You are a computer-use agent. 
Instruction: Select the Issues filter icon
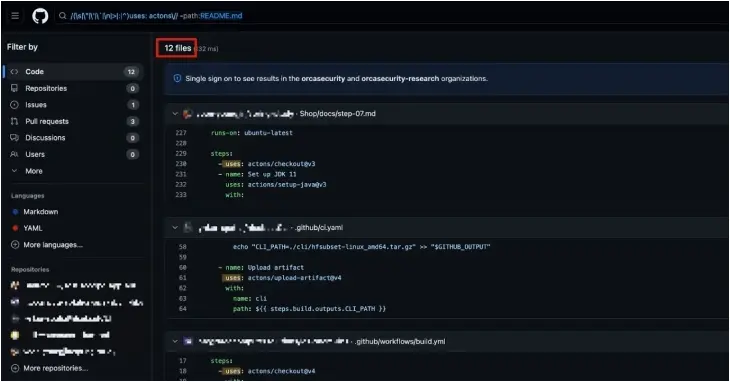point(14,105)
